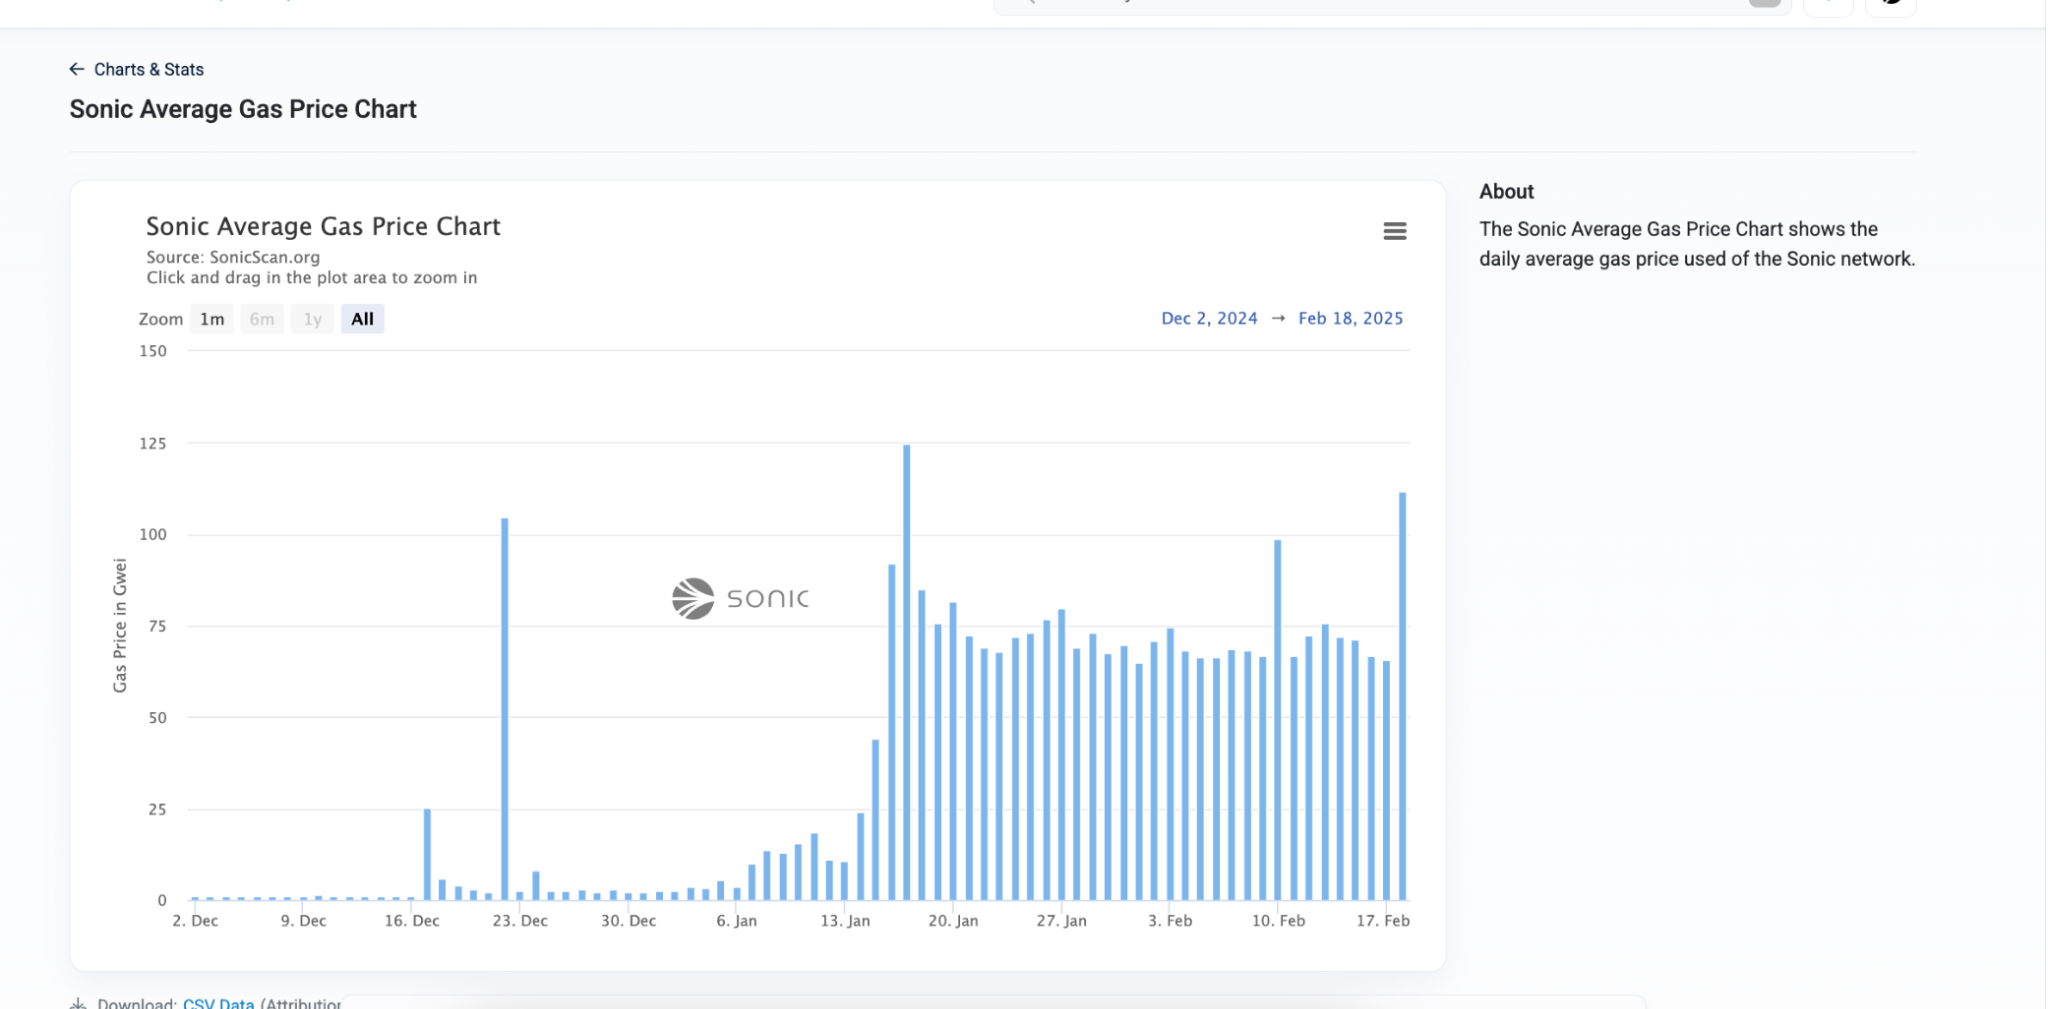This screenshot has width=2048, height=1009.
Task: Open the chart context hamburger menu
Action: [x=1394, y=231]
